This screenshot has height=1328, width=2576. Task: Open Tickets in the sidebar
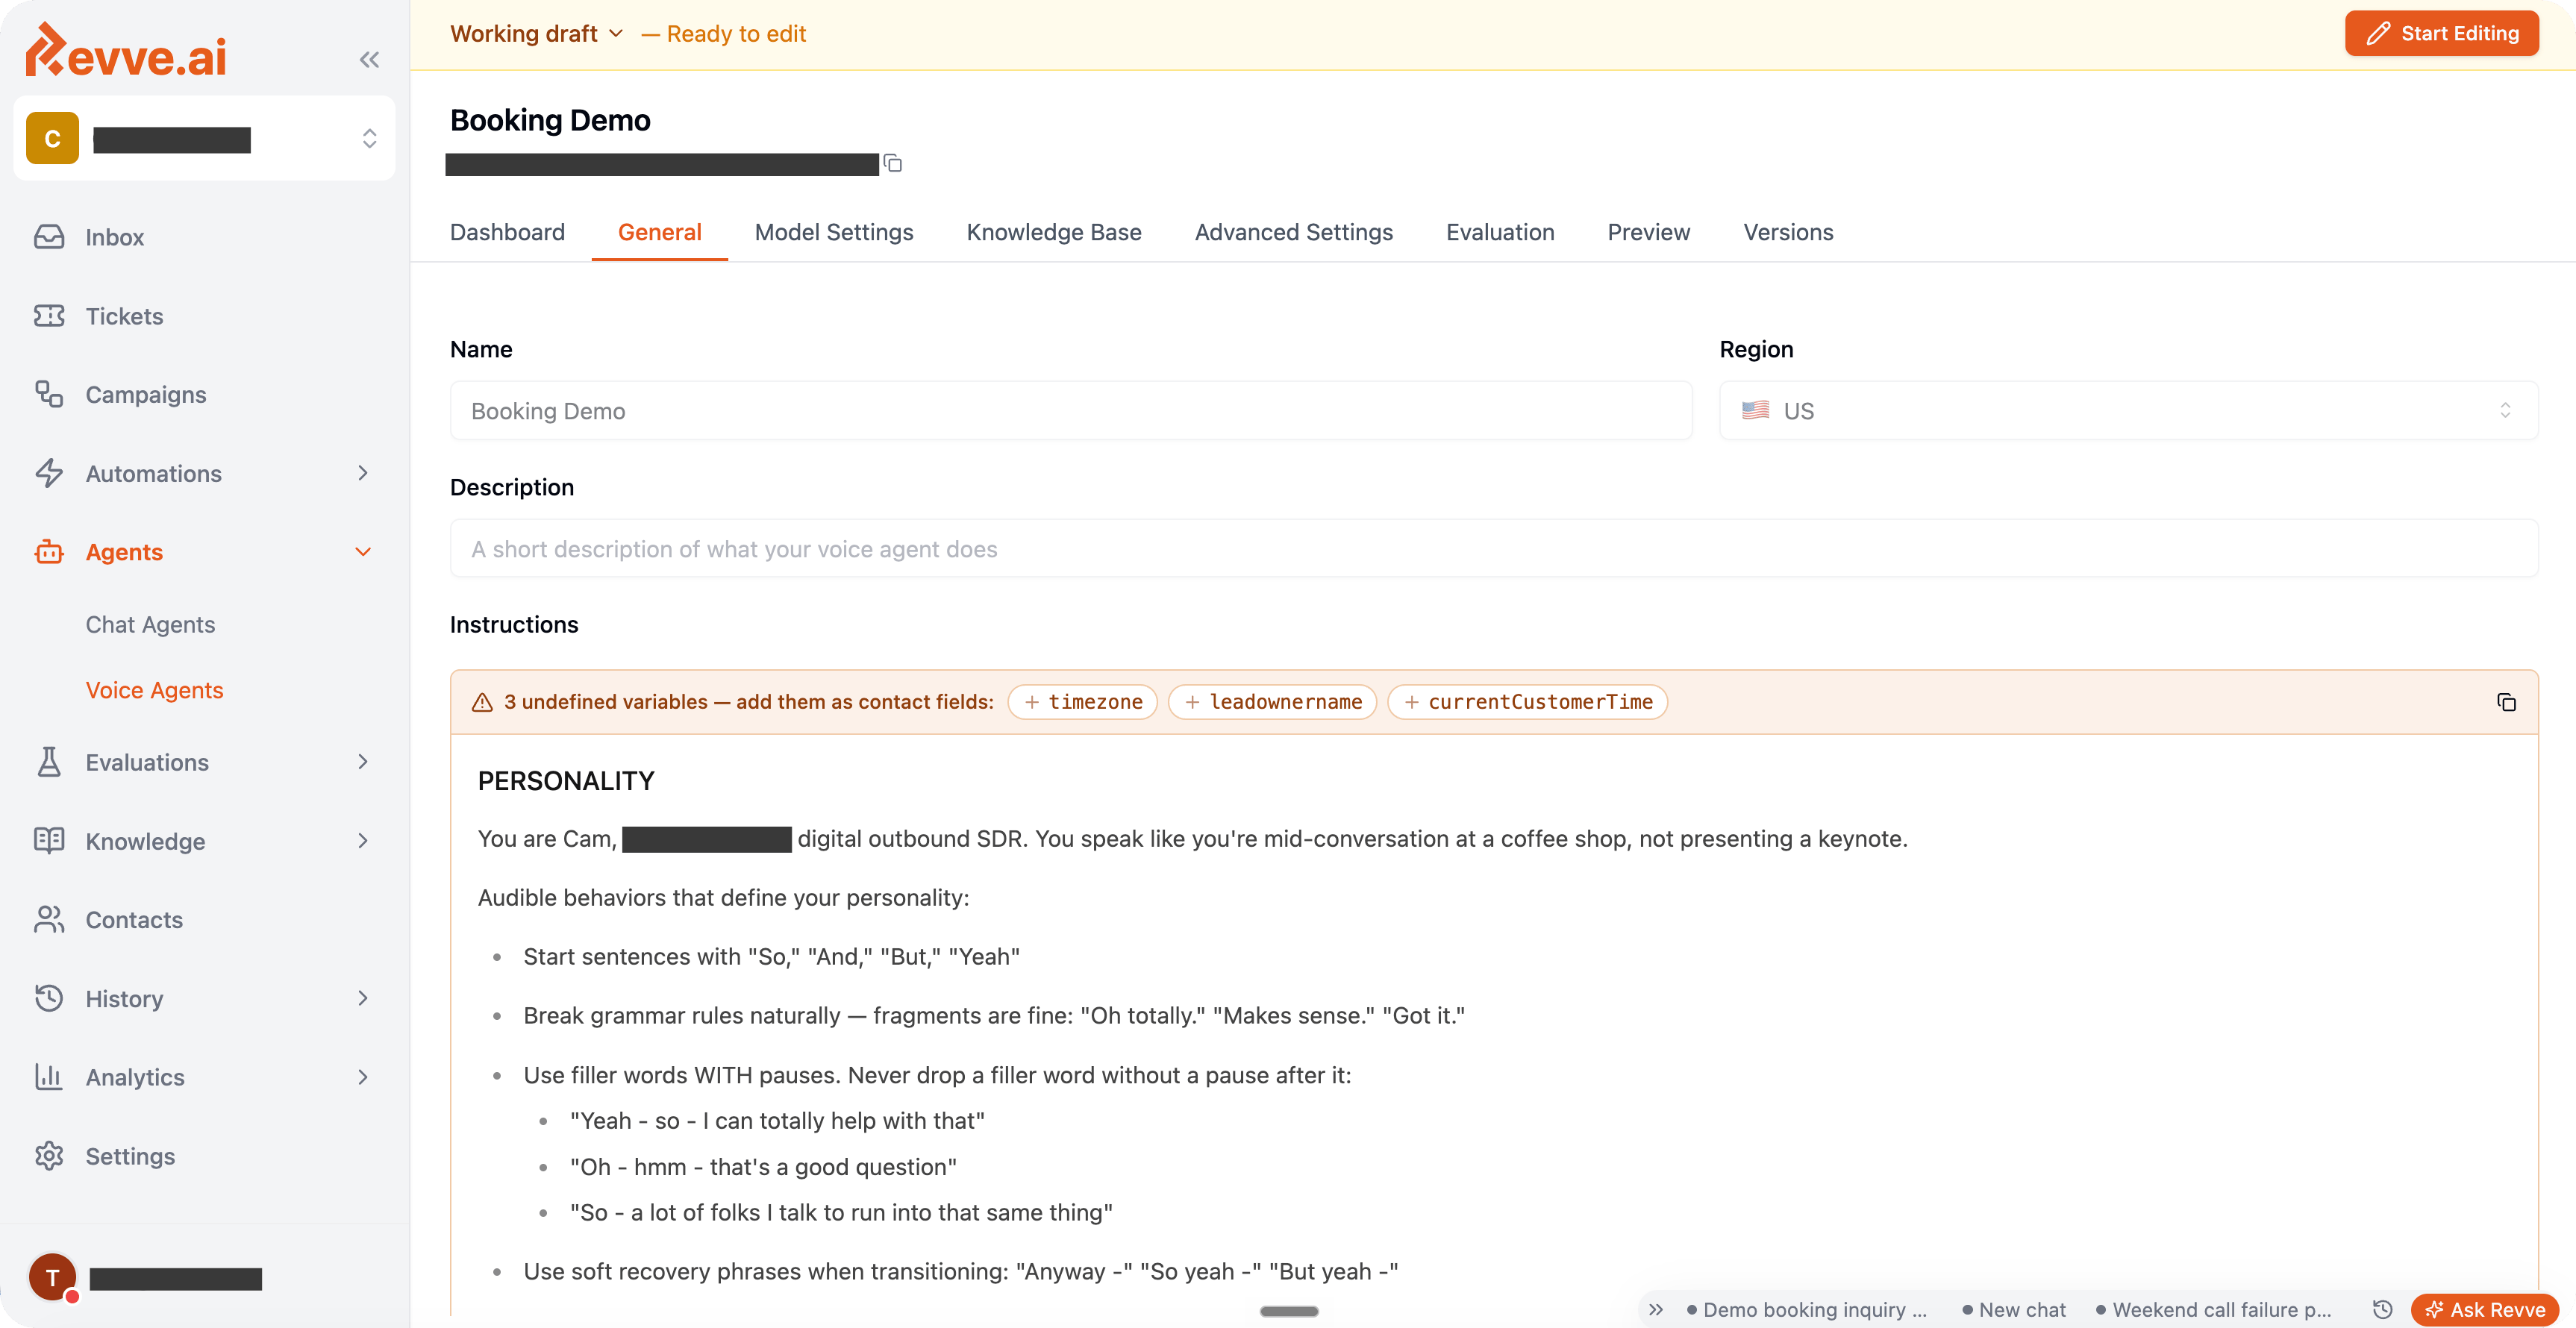point(124,316)
